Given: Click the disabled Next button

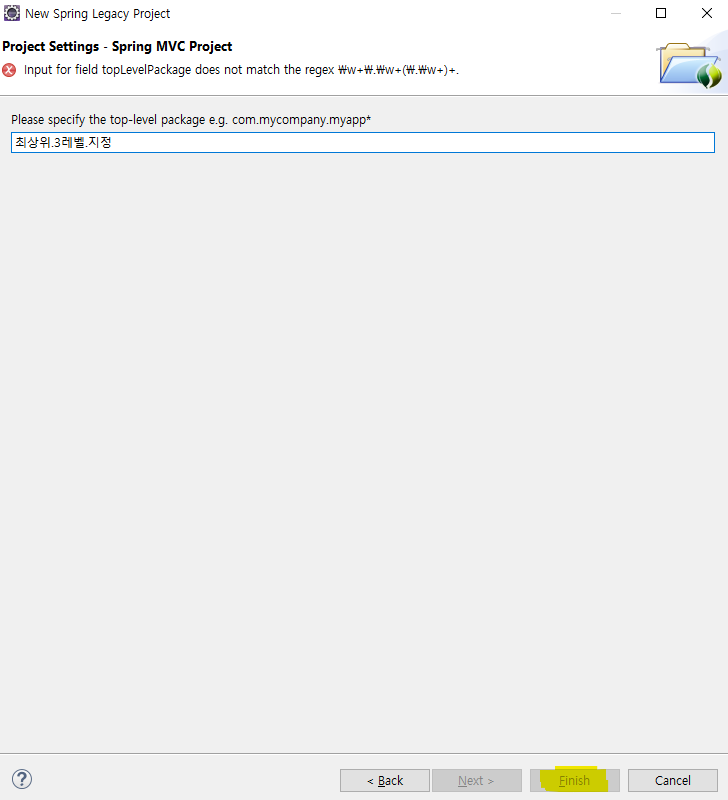Looking at the screenshot, I should pos(476,780).
